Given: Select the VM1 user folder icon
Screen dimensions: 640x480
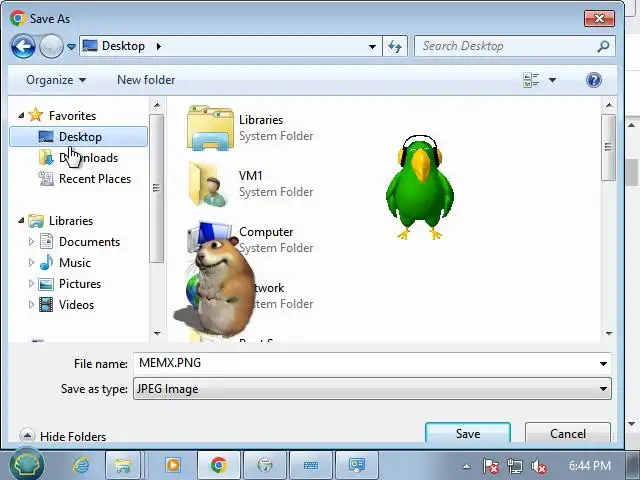Looking at the screenshot, I should tap(209, 184).
